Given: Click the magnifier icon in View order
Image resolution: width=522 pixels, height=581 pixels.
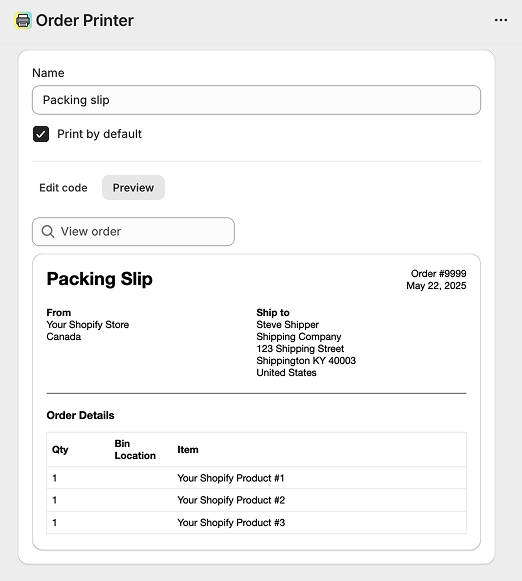Looking at the screenshot, I should (x=48, y=232).
